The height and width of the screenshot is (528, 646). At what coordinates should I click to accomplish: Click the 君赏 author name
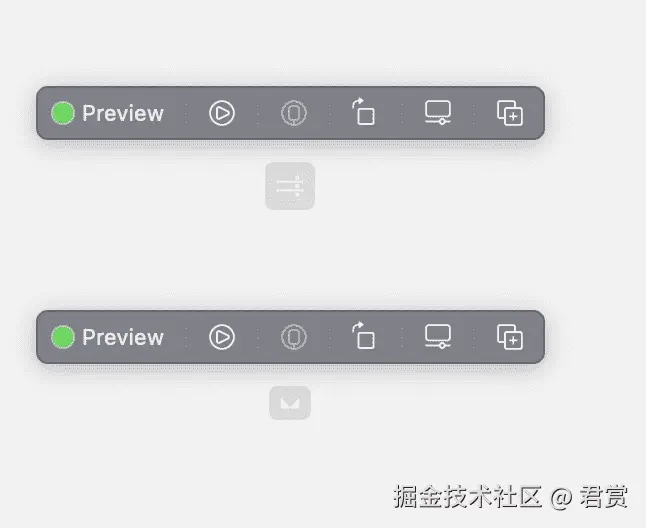click(x=604, y=496)
